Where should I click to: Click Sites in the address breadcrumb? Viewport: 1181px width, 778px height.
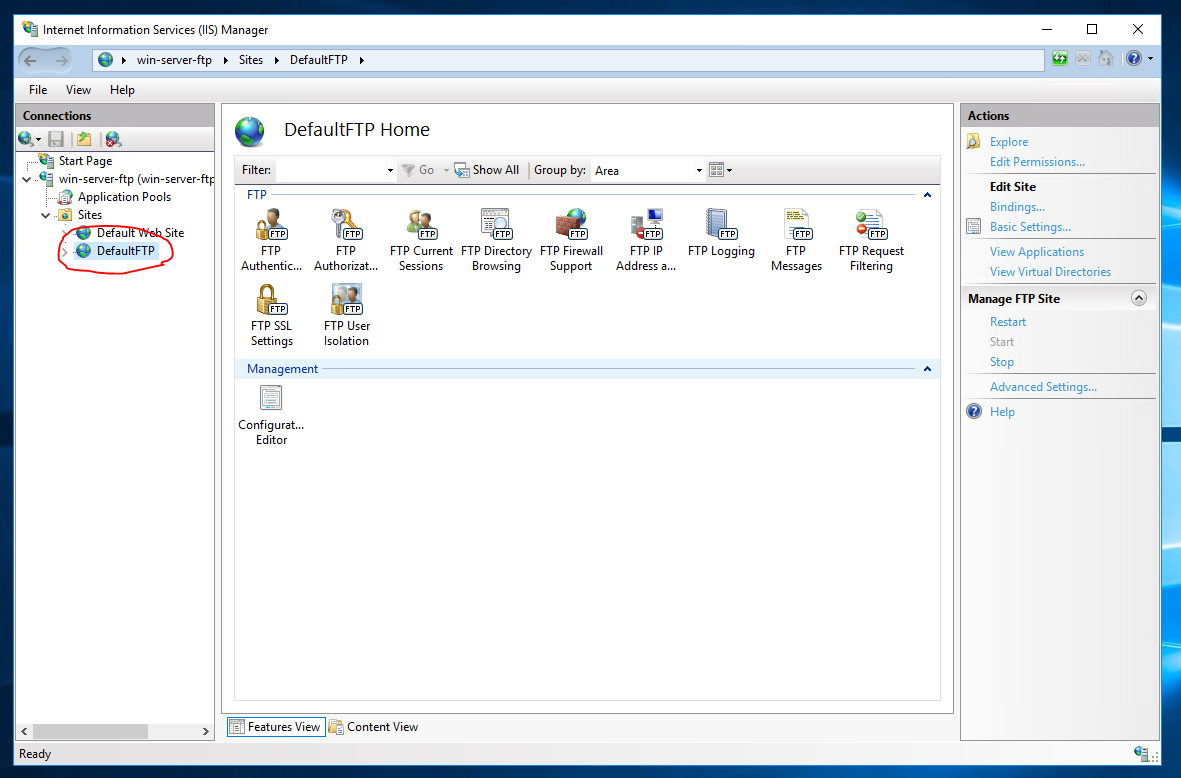pos(251,60)
